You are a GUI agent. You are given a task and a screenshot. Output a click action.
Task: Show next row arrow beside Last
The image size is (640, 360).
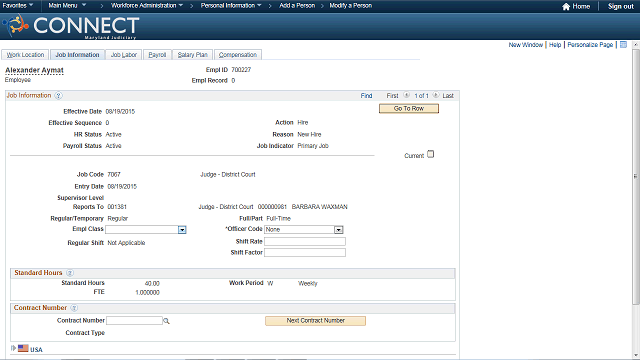tap(436, 95)
